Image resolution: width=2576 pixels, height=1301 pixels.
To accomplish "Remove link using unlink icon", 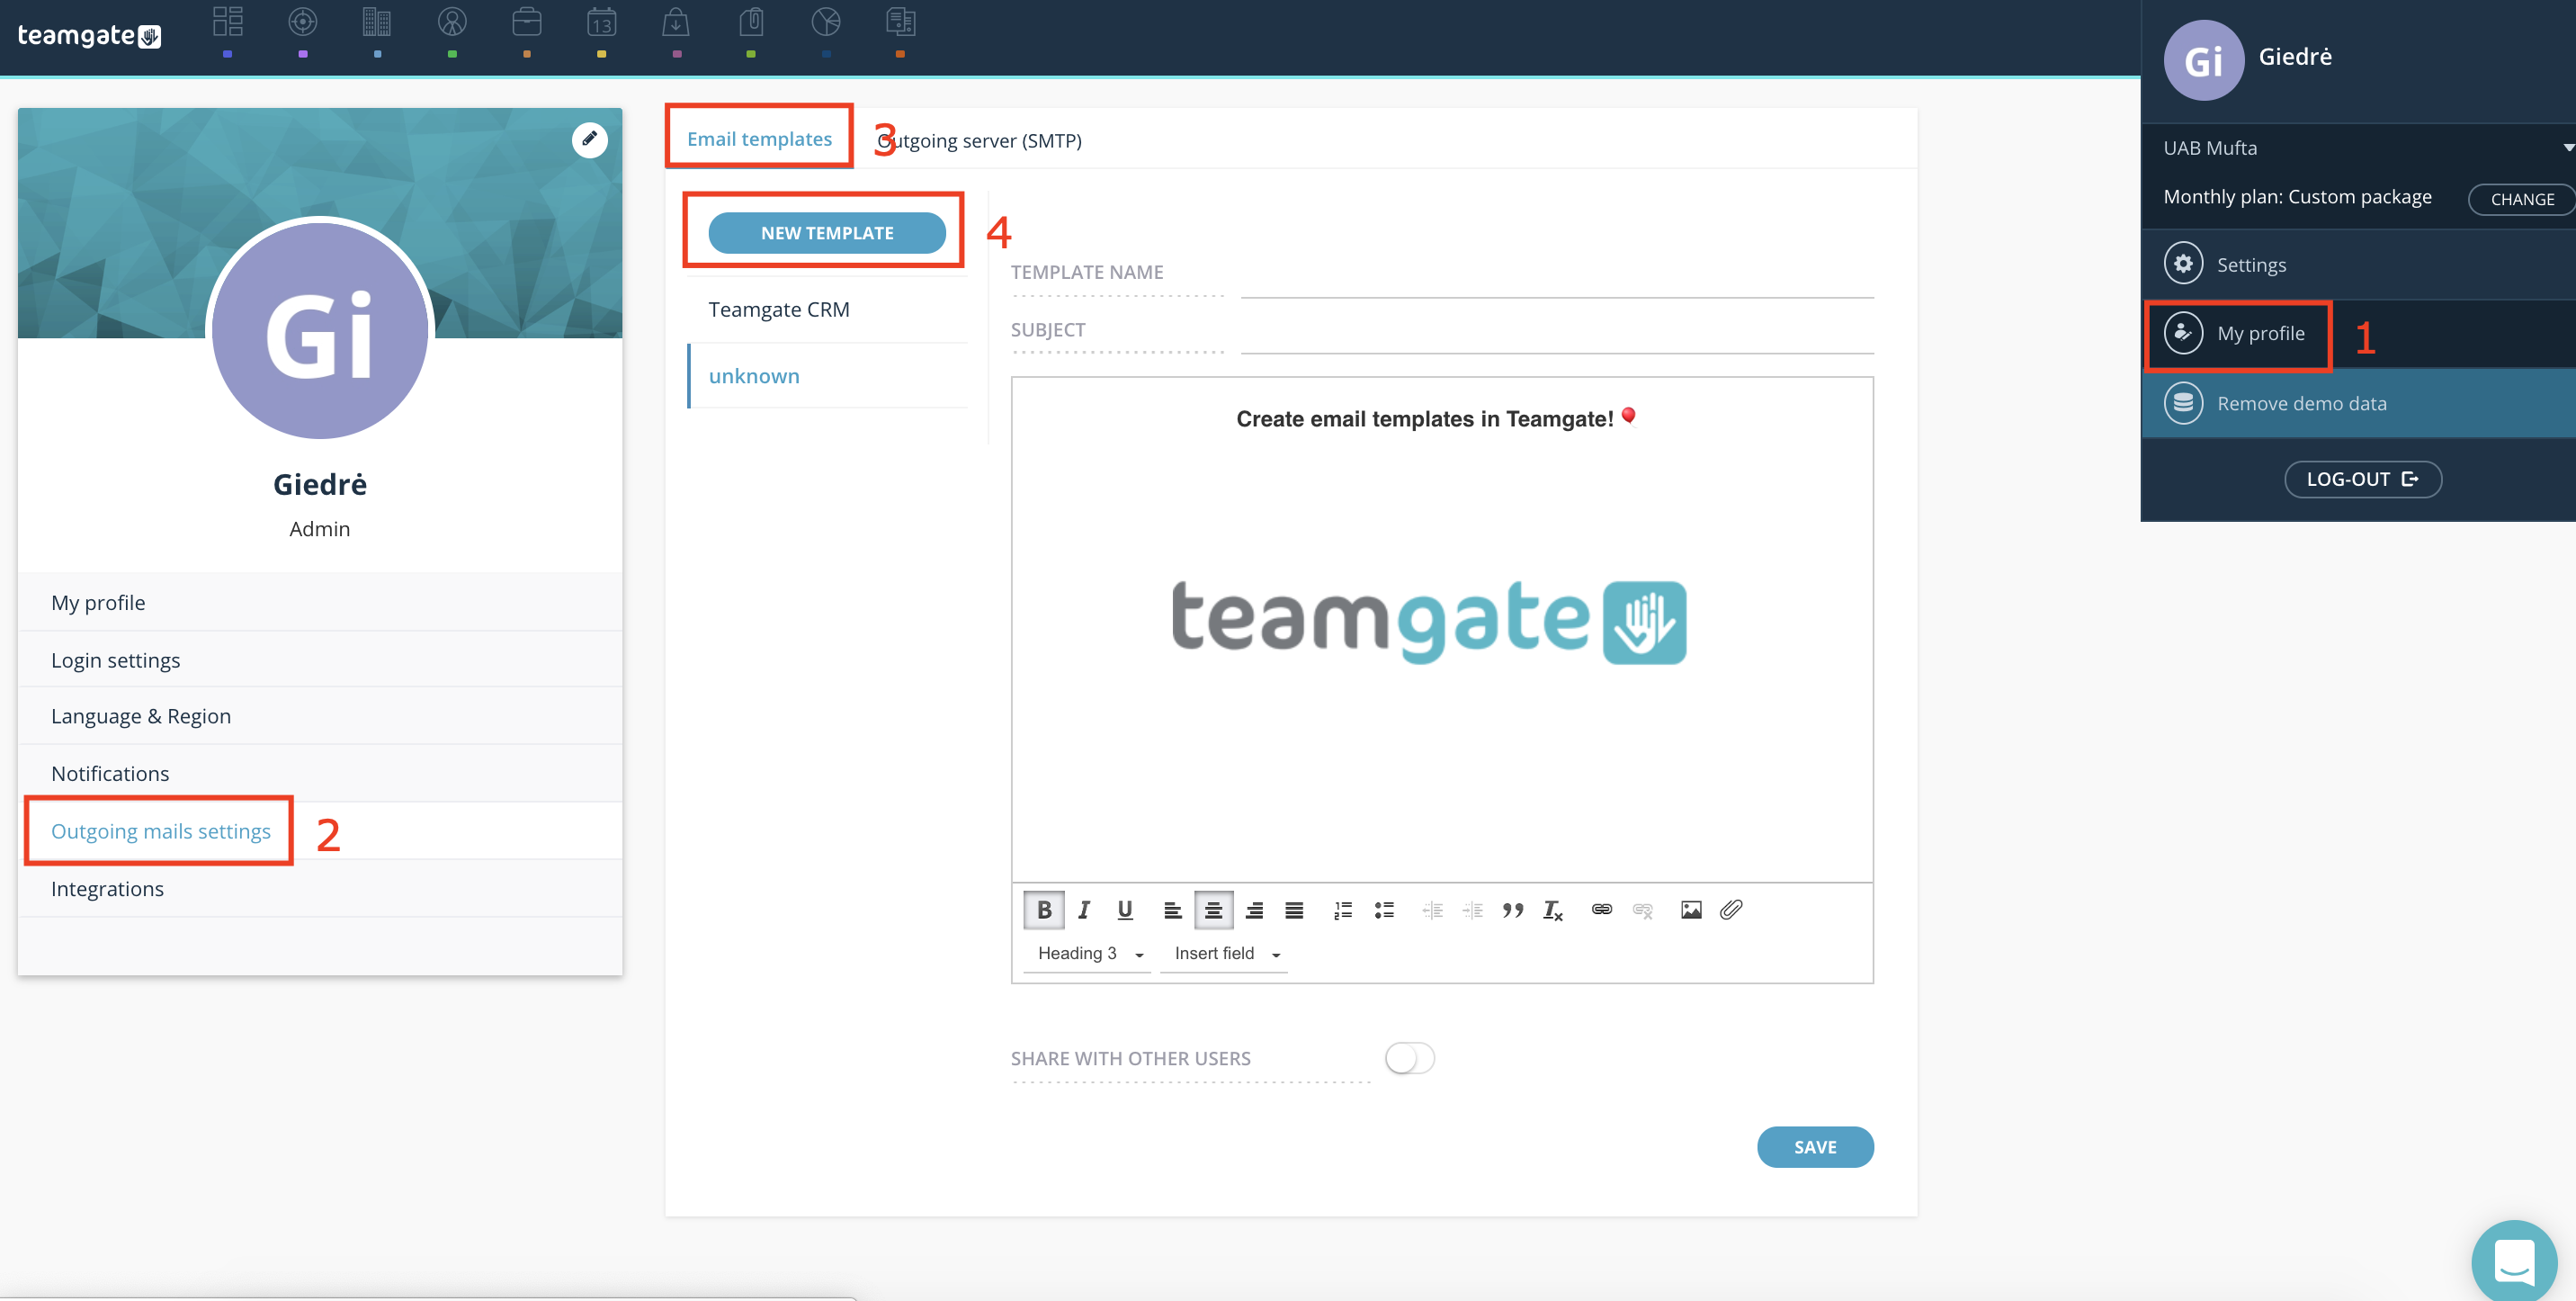I will pos(1643,910).
